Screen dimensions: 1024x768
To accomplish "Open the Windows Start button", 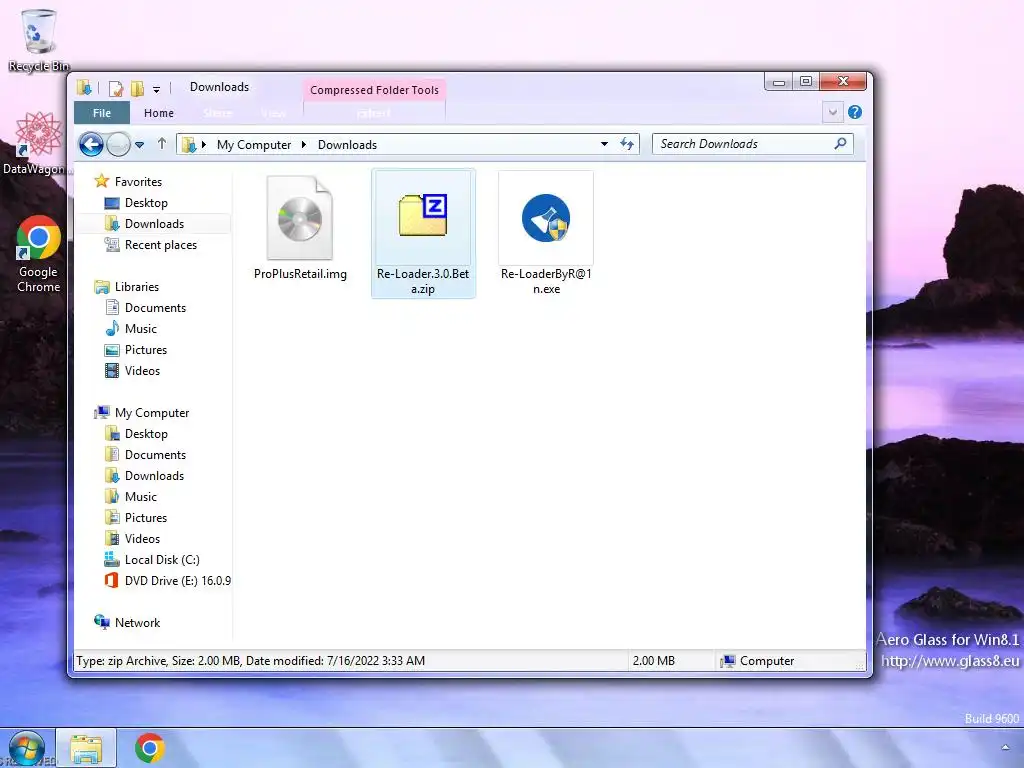I will [x=27, y=748].
